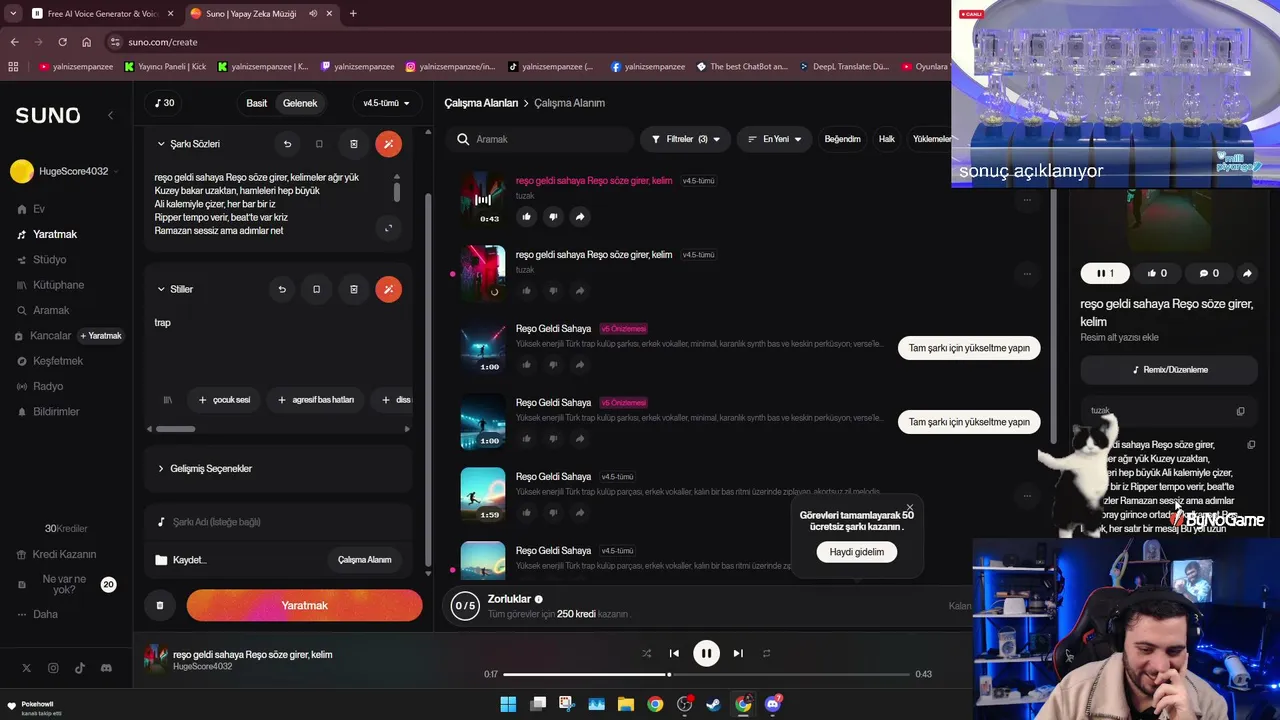Click Haydi gidelim button
Image resolution: width=1280 pixels, height=720 pixels.
point(857,552)
